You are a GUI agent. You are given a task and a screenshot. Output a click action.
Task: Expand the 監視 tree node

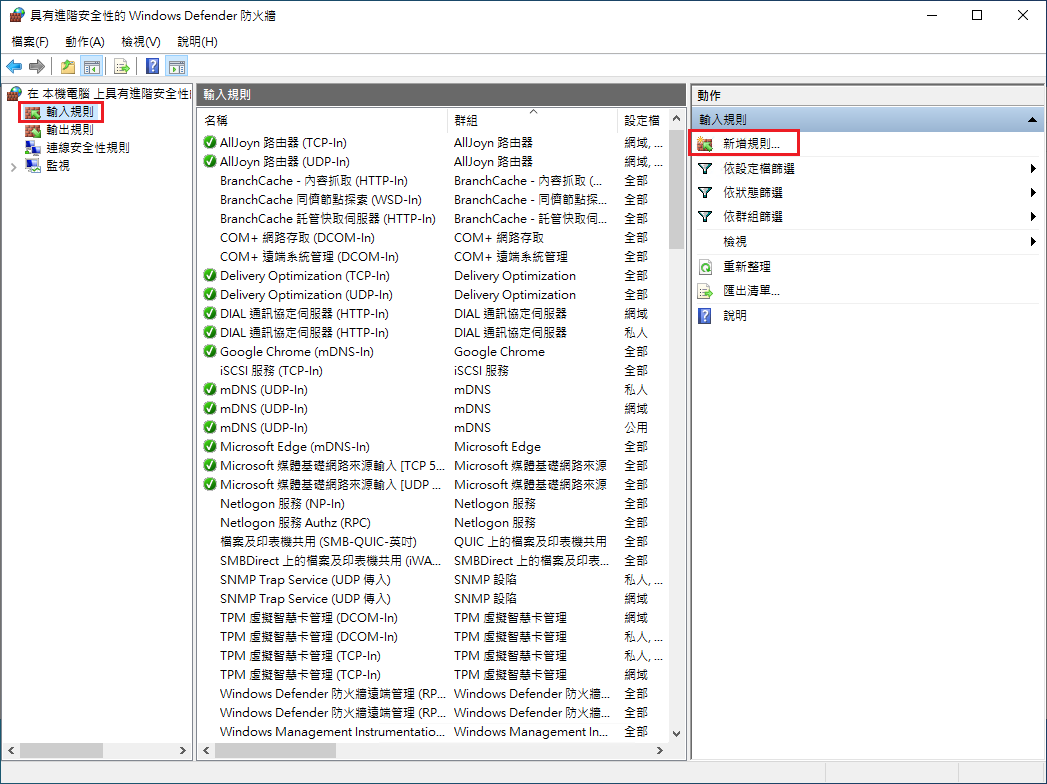[13, 167]
